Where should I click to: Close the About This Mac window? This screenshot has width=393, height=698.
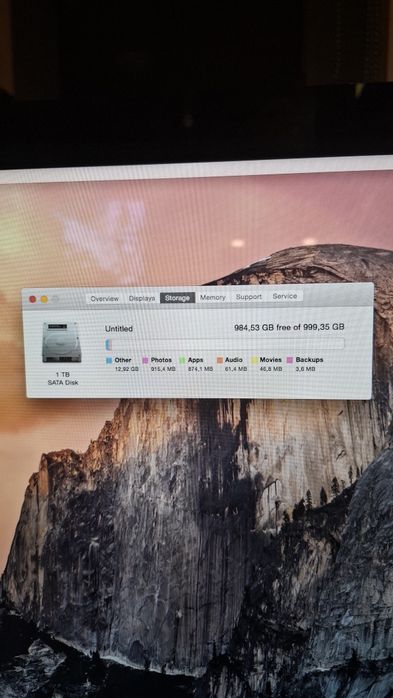point(32,300)
